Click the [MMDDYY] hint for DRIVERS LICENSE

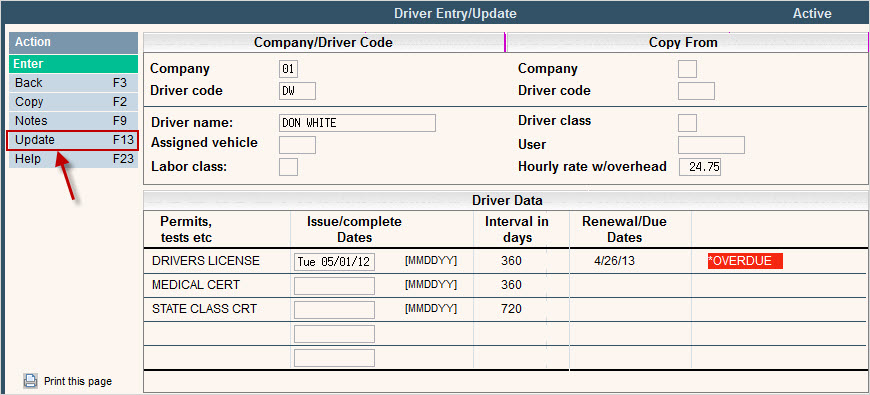tap(431, 261)
